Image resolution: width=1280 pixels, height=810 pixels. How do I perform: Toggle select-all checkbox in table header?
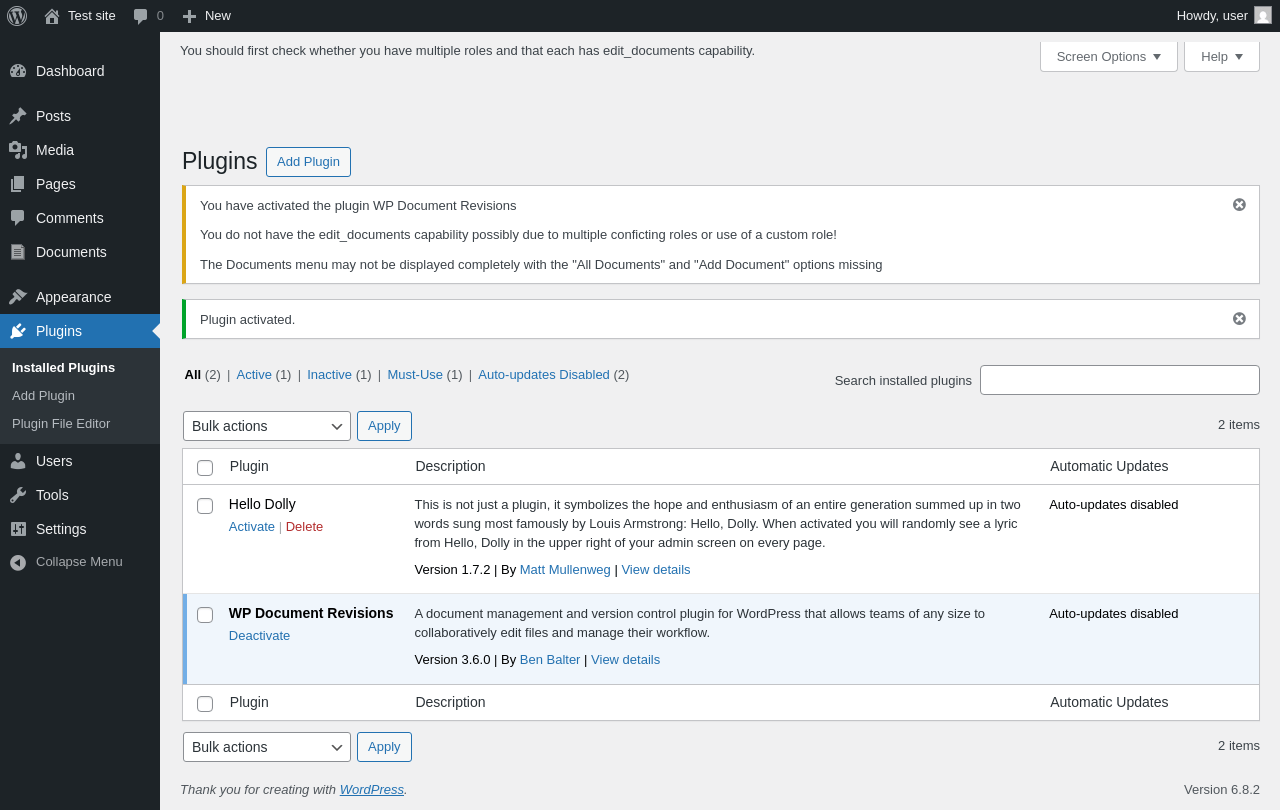tap(205, 468)
